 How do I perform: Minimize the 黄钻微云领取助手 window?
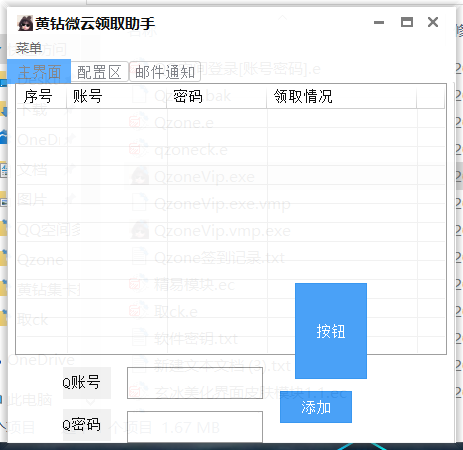coord(379,23)
